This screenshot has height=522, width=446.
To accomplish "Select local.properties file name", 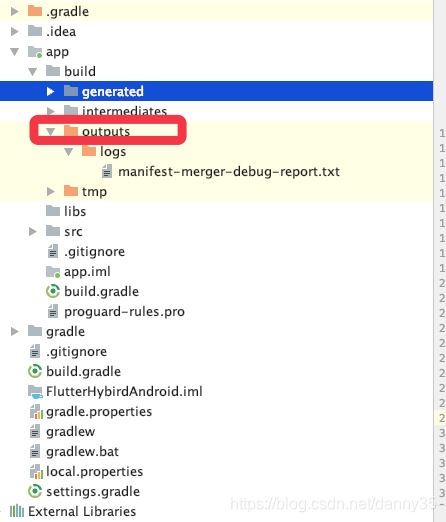I will click(x=94, y=472).
